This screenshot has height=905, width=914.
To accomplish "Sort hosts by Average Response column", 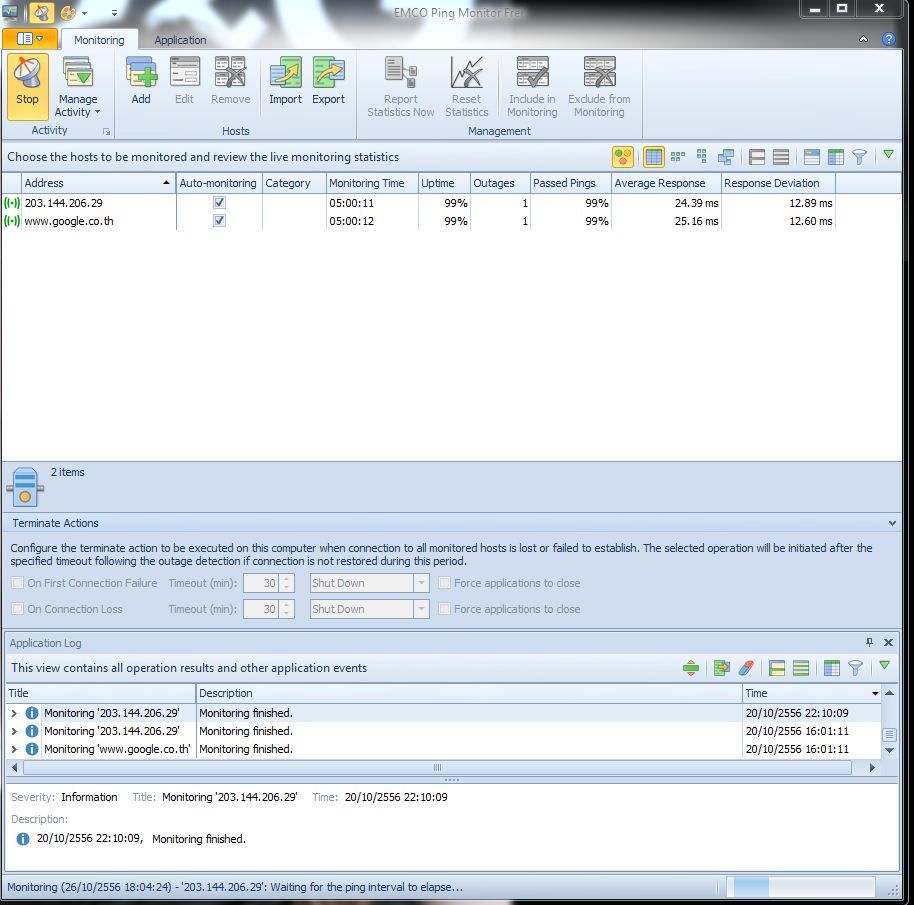I will [x=659, y=183].
